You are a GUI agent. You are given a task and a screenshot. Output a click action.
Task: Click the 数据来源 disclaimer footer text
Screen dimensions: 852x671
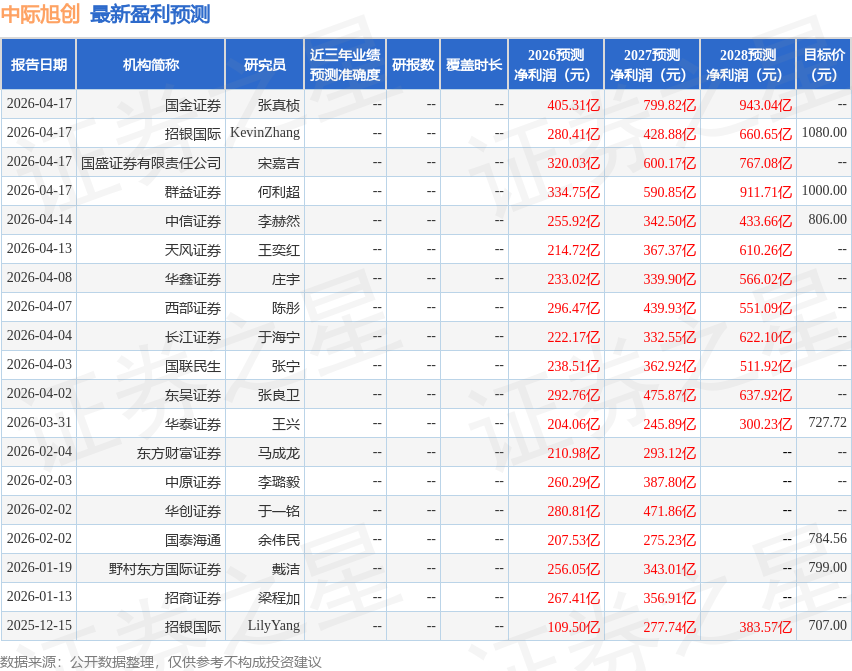pyautogui.click(x=161, y=662)
